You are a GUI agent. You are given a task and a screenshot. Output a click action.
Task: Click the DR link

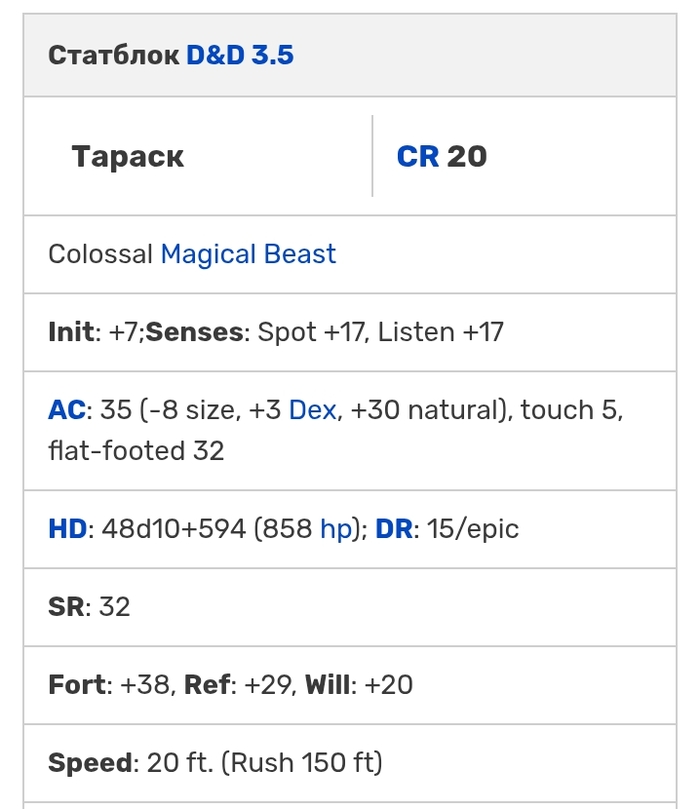coord(394,529)
